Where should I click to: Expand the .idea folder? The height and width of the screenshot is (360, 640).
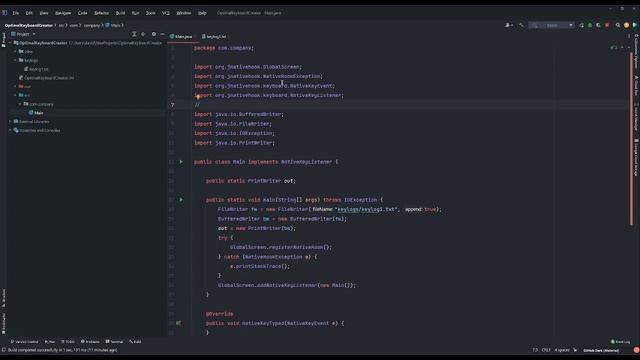pyautogui.click(x=16, y=52)
